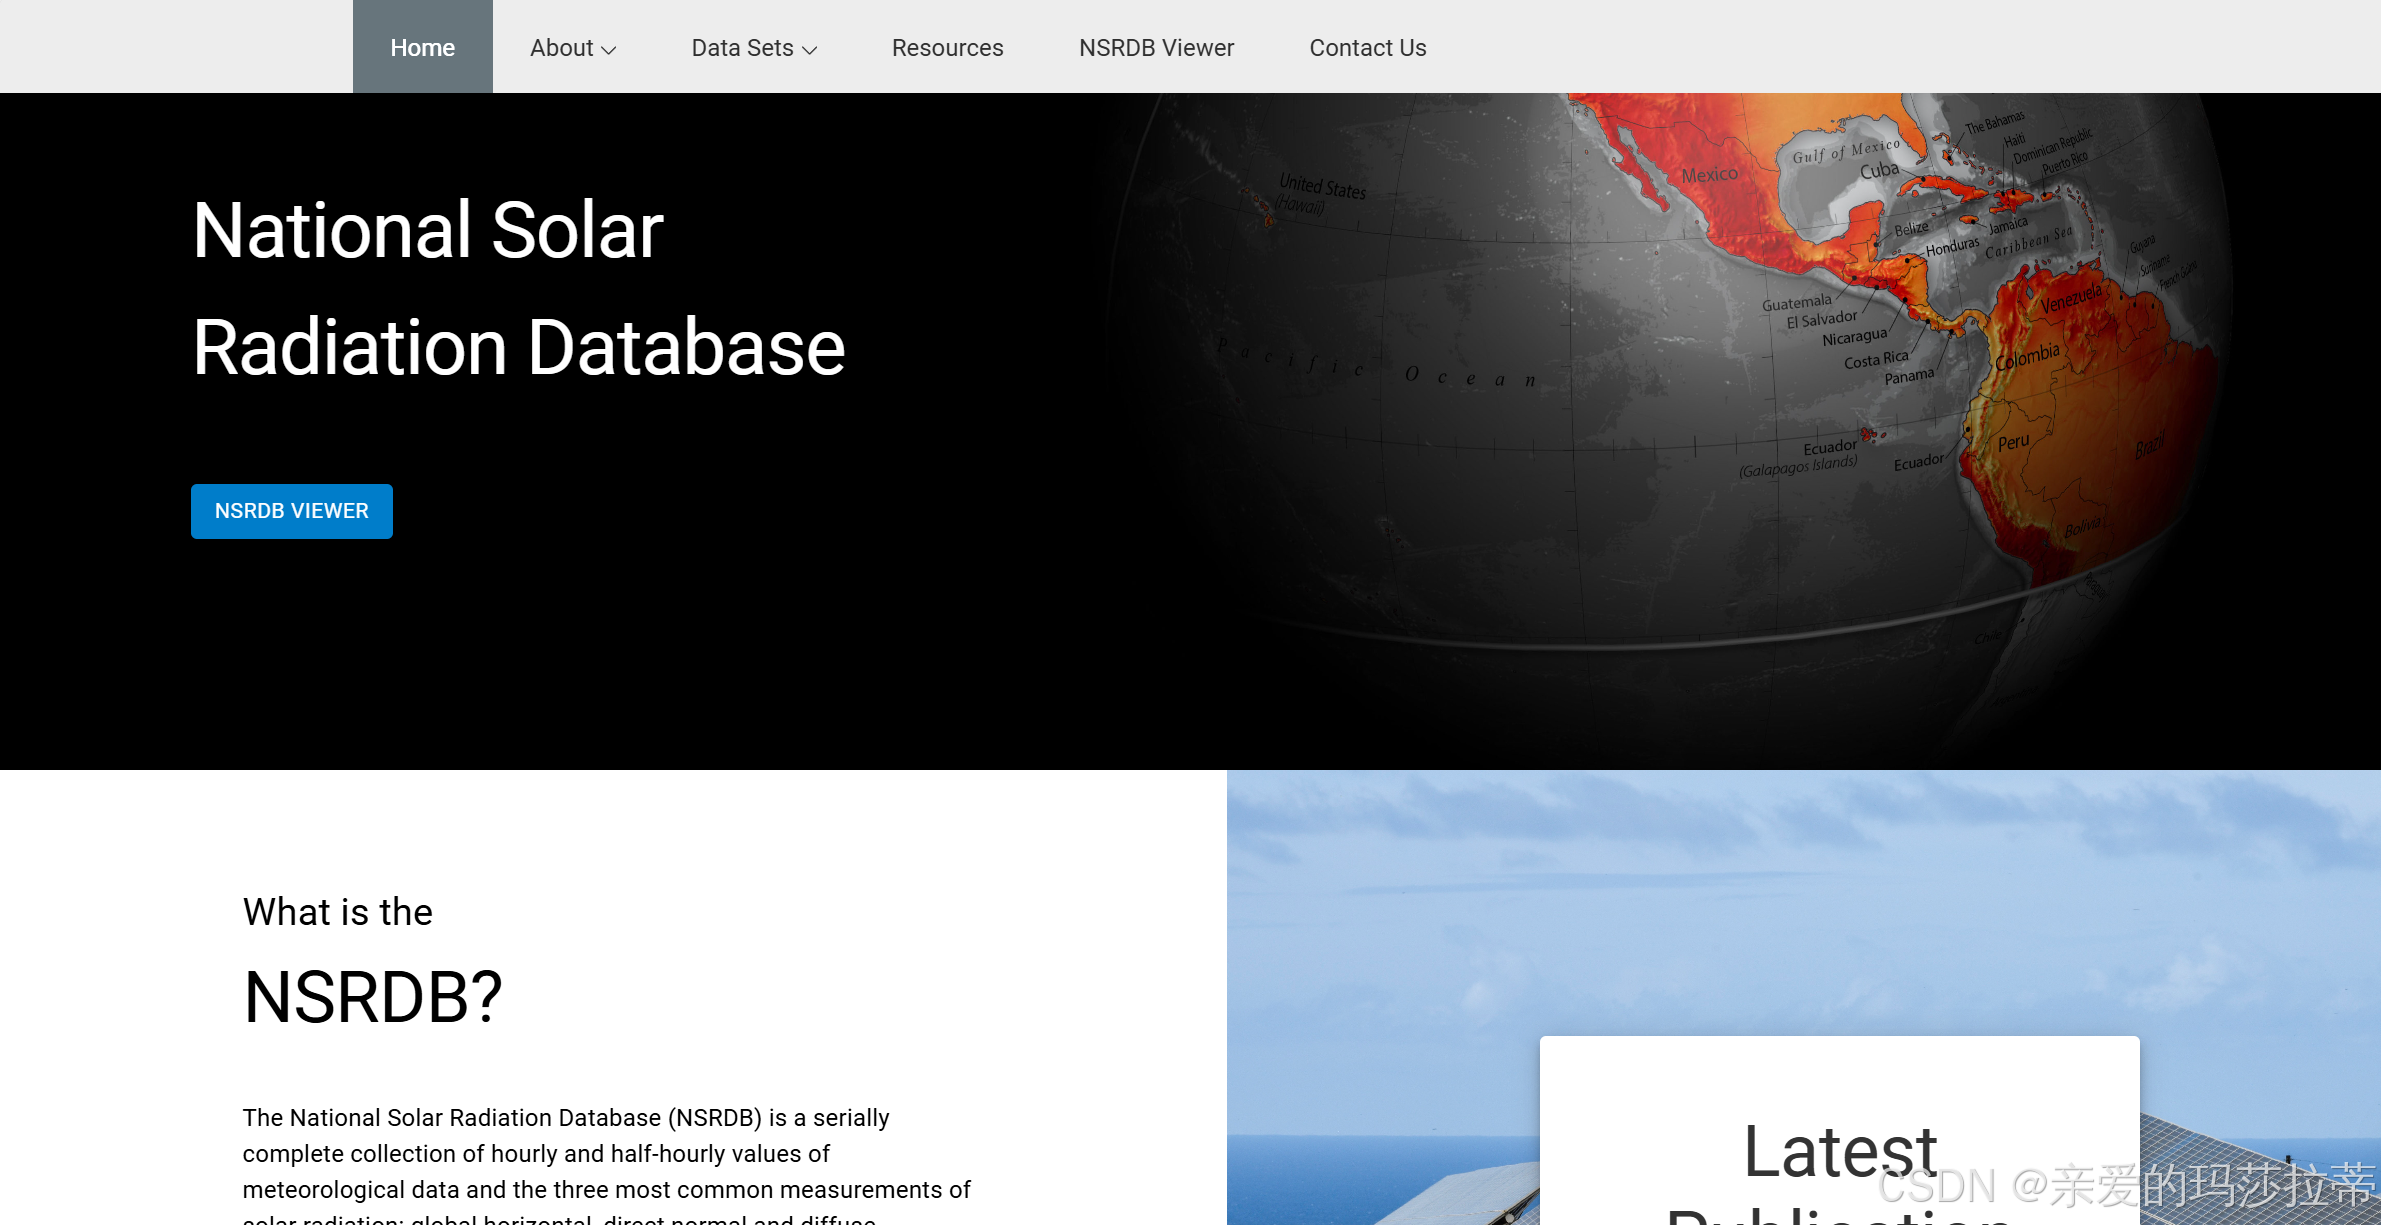Viewport: 2381px width, 1225px height.
Task: Click the Mexico label on the globe
Action: pos(1709,174)
